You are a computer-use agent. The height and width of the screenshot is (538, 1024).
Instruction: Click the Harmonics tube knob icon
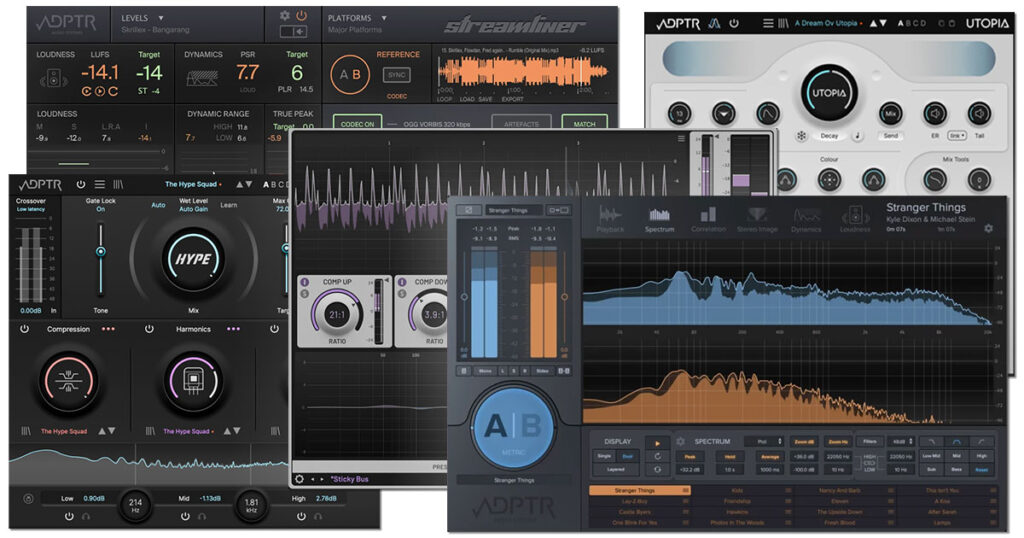(x=193, y=381)
